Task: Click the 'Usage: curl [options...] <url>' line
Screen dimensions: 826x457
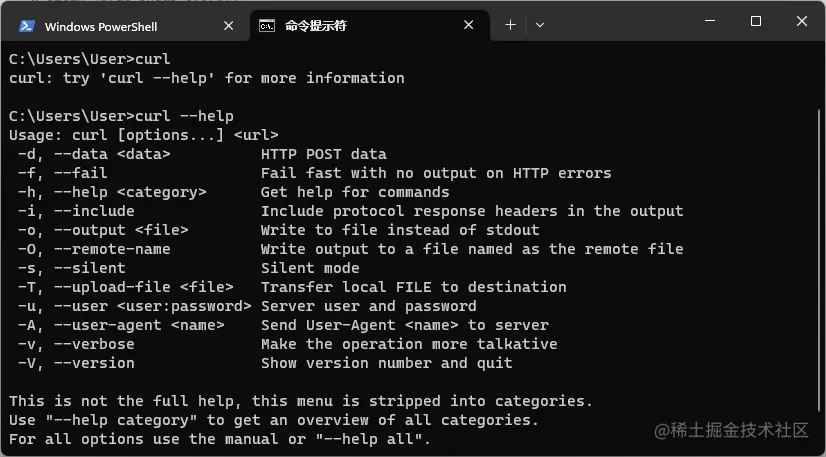Action: [143, 135]
